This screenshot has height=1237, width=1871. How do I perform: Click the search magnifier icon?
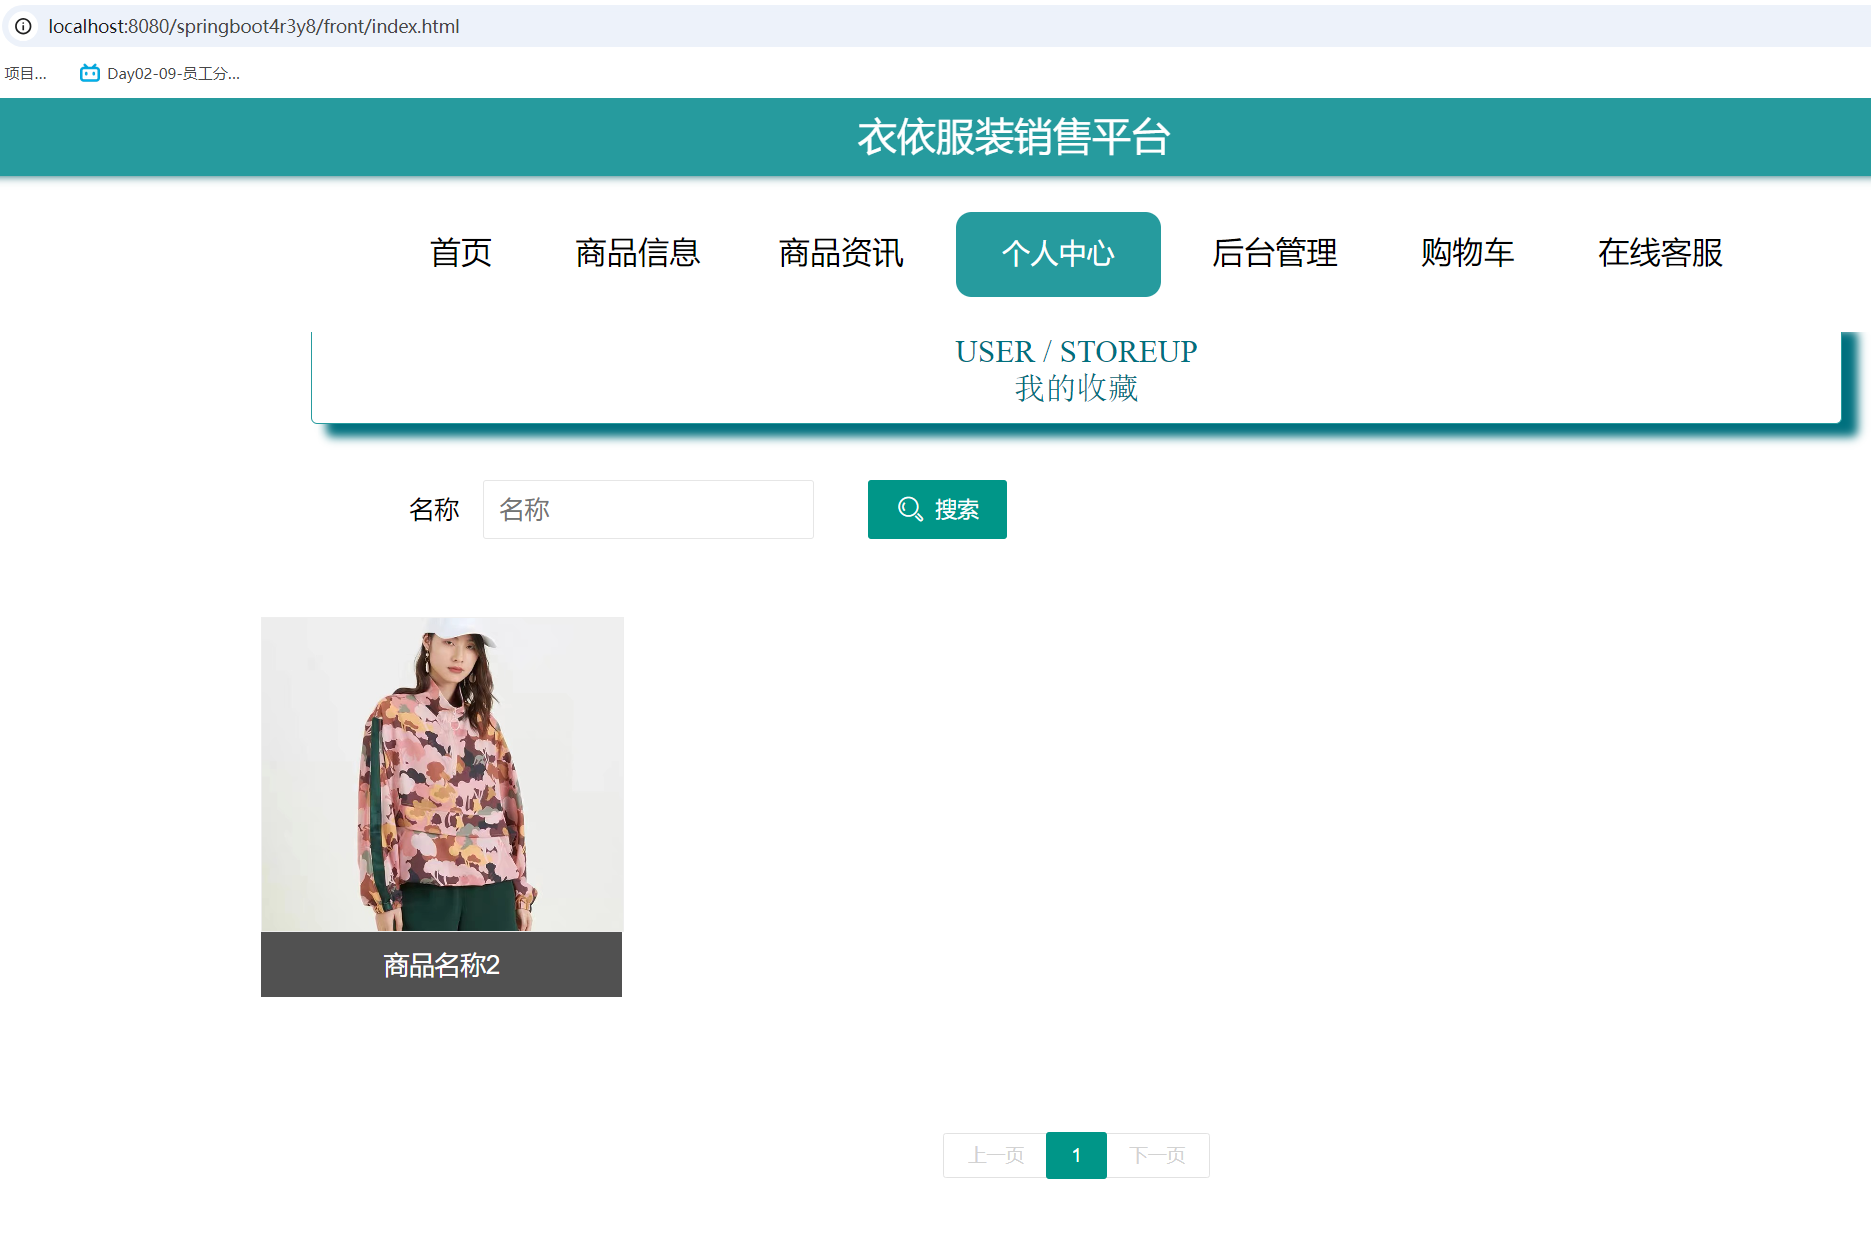(x=908, y=509)
